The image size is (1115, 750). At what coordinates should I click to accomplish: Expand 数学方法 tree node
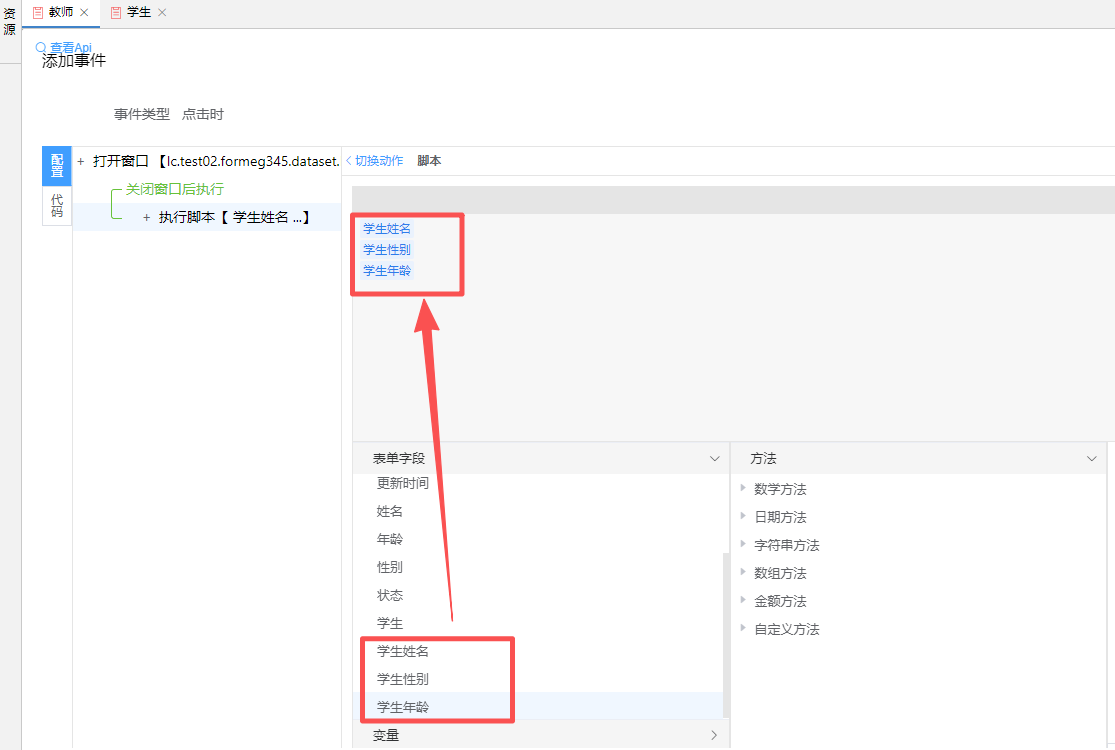click(743, 488)
